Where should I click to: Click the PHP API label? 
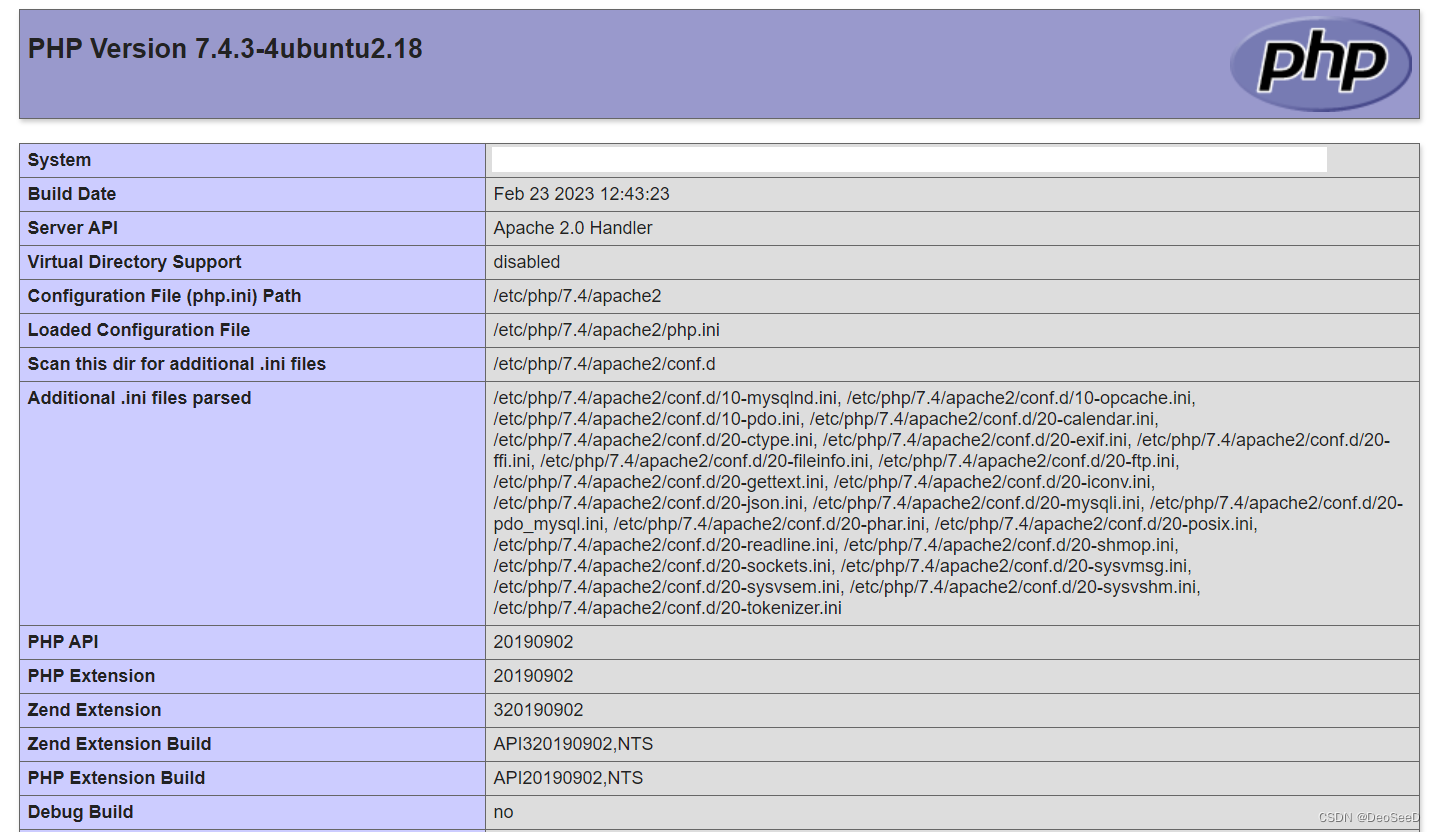click(x=63, y=642)
